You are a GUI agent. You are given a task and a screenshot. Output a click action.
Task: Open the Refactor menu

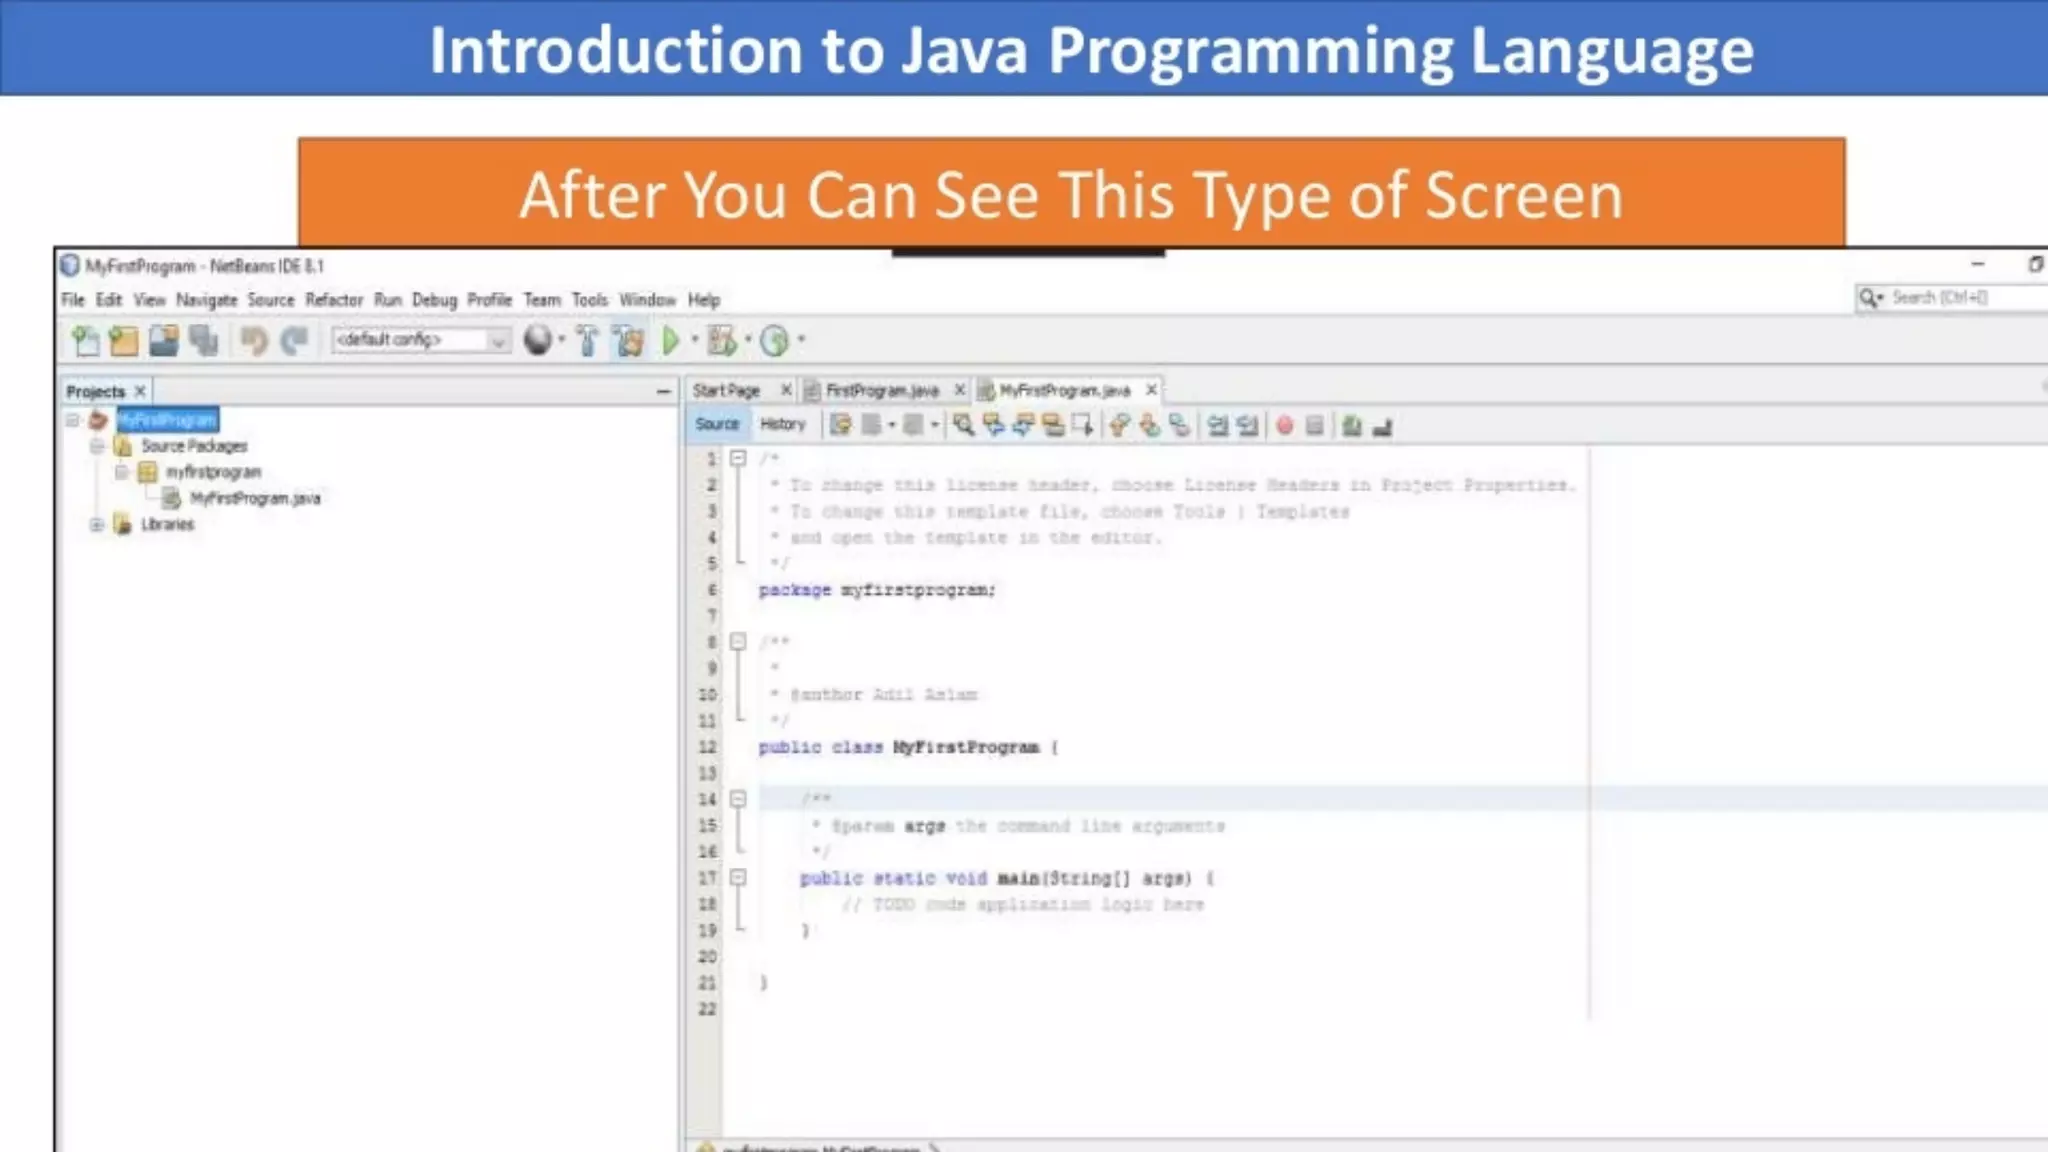pyautogui.click(x=334, y=300)
